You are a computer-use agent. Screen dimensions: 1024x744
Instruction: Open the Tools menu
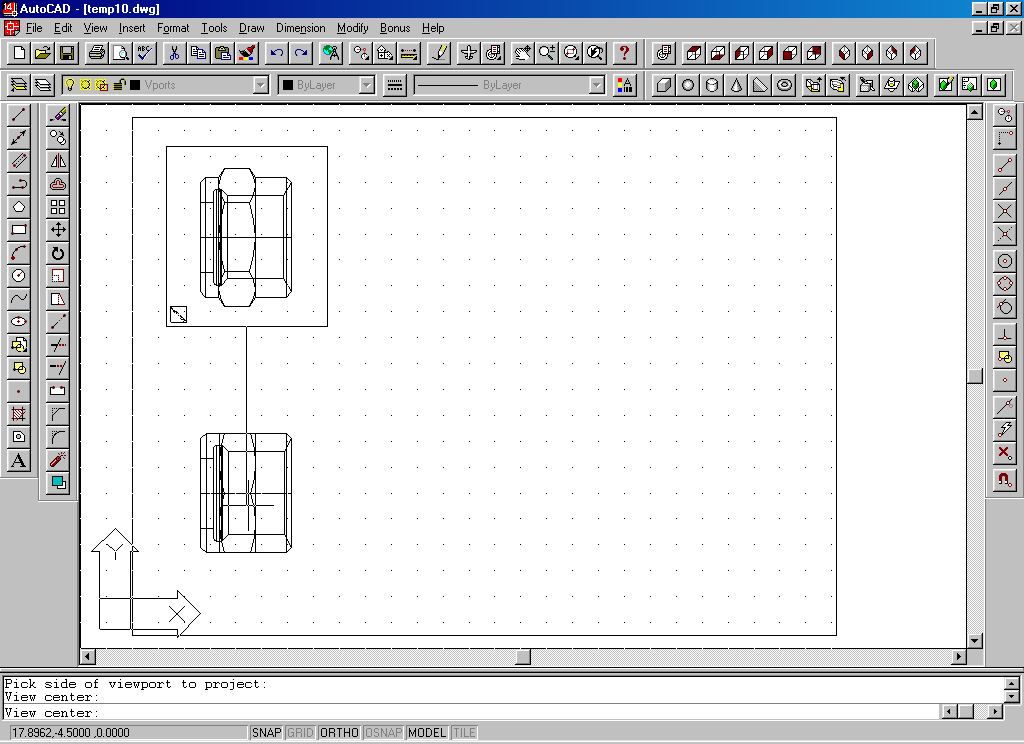tap(214, 28)
